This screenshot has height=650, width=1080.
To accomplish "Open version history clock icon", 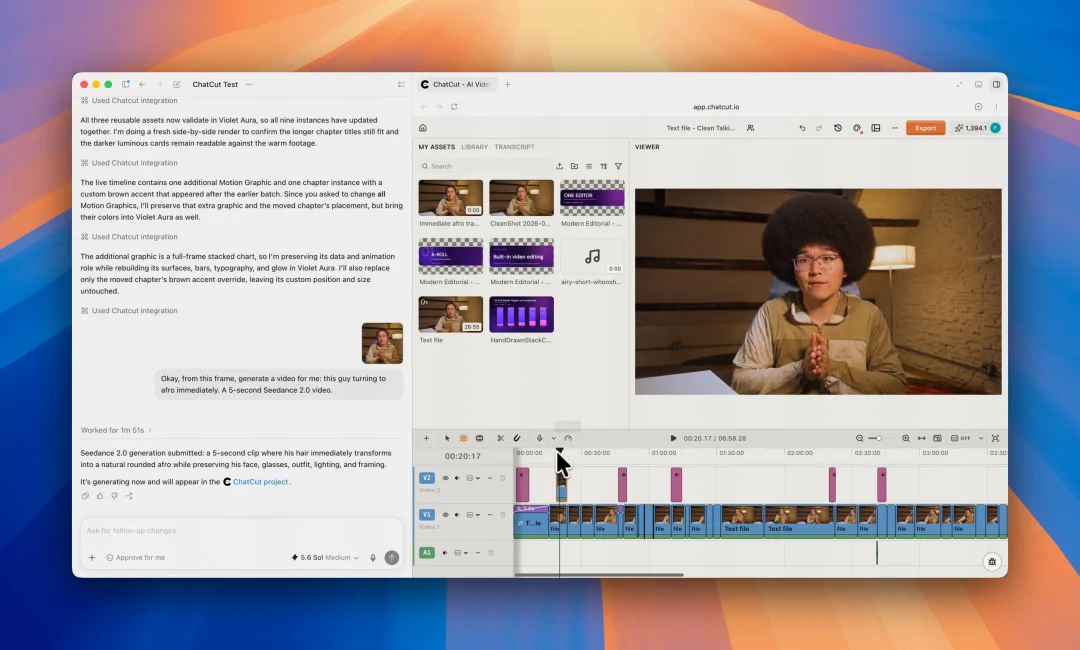I will pyautogui.click(x=838, y=128).
